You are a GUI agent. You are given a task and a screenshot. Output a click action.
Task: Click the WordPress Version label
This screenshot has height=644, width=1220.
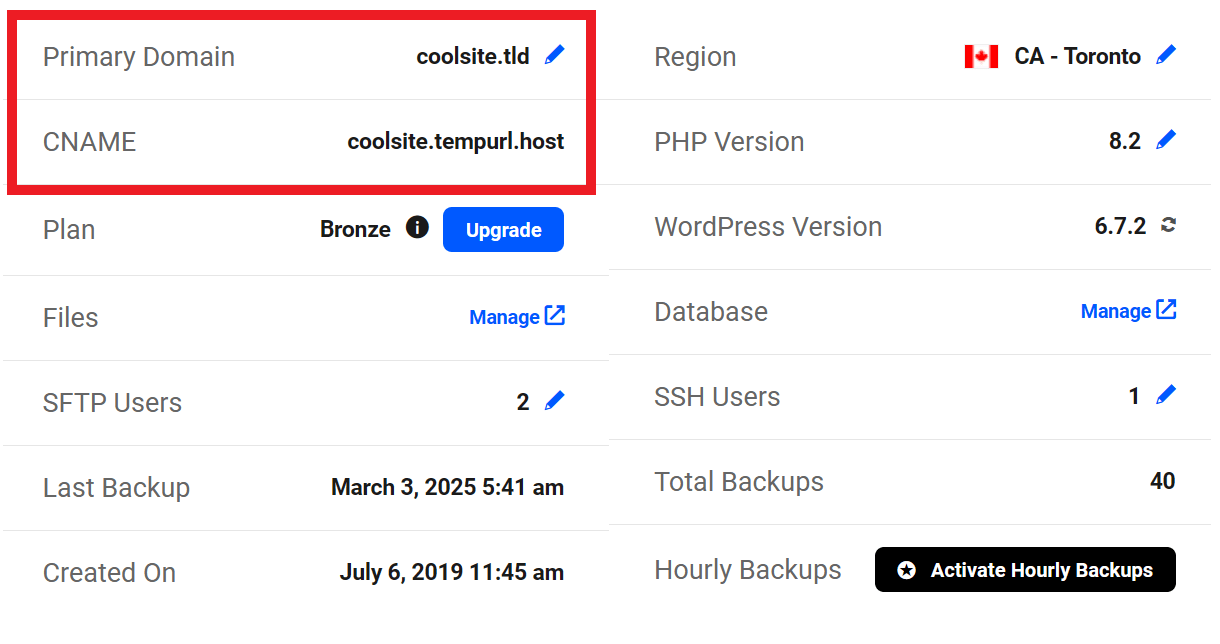click(x=768, y=227)
